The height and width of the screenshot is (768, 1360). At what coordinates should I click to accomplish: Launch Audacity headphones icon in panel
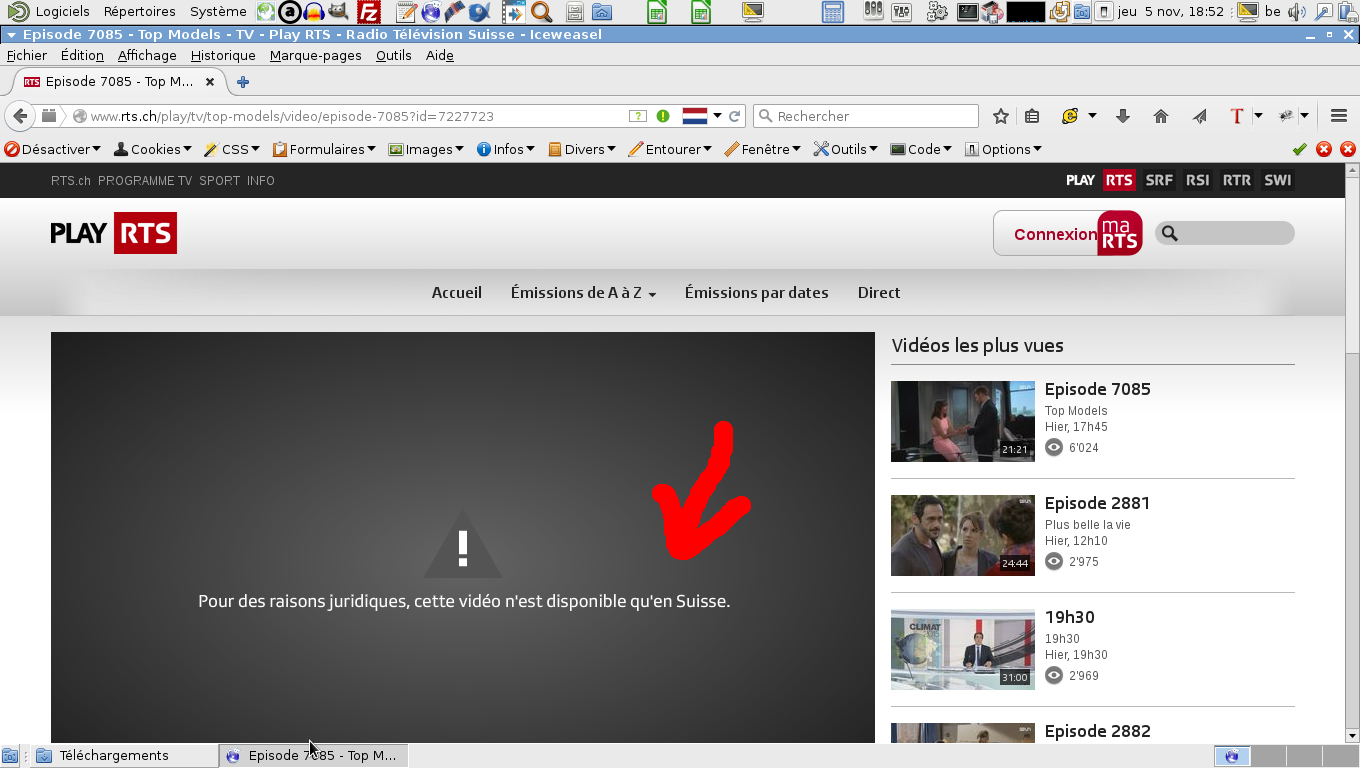tap(314, 12)
